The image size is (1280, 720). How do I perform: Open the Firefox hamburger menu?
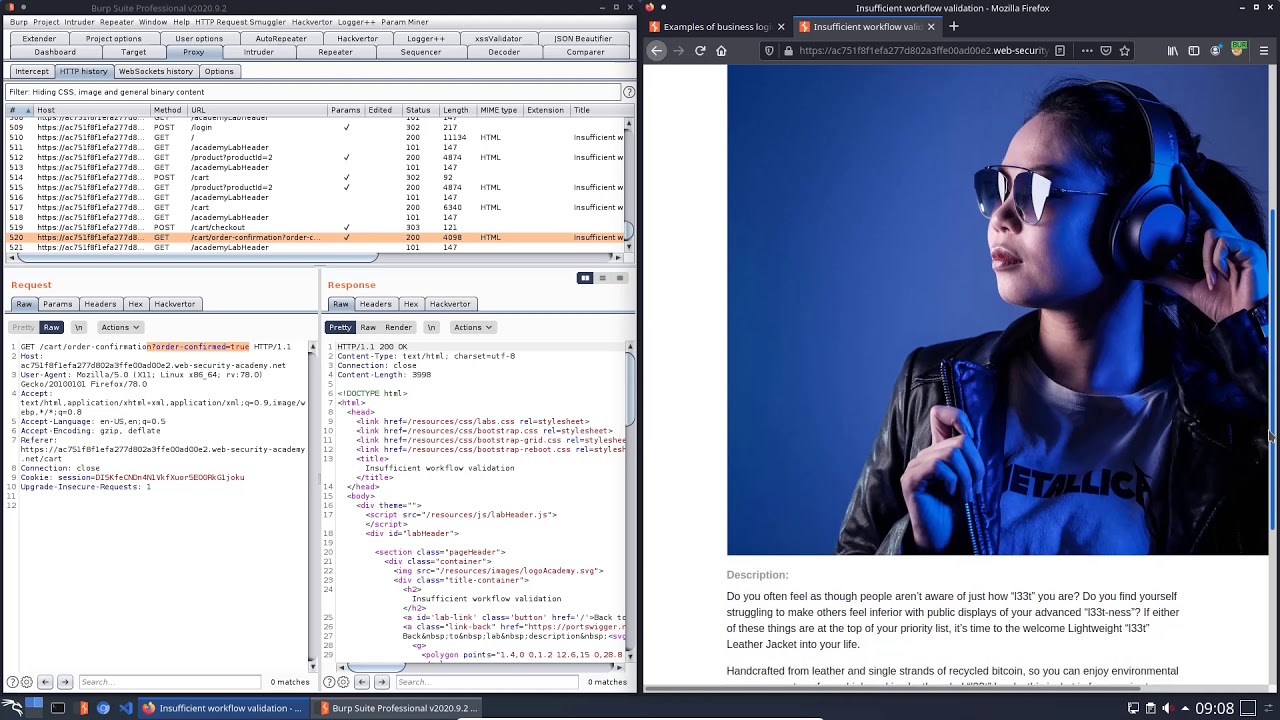(x=1264, y=50)
